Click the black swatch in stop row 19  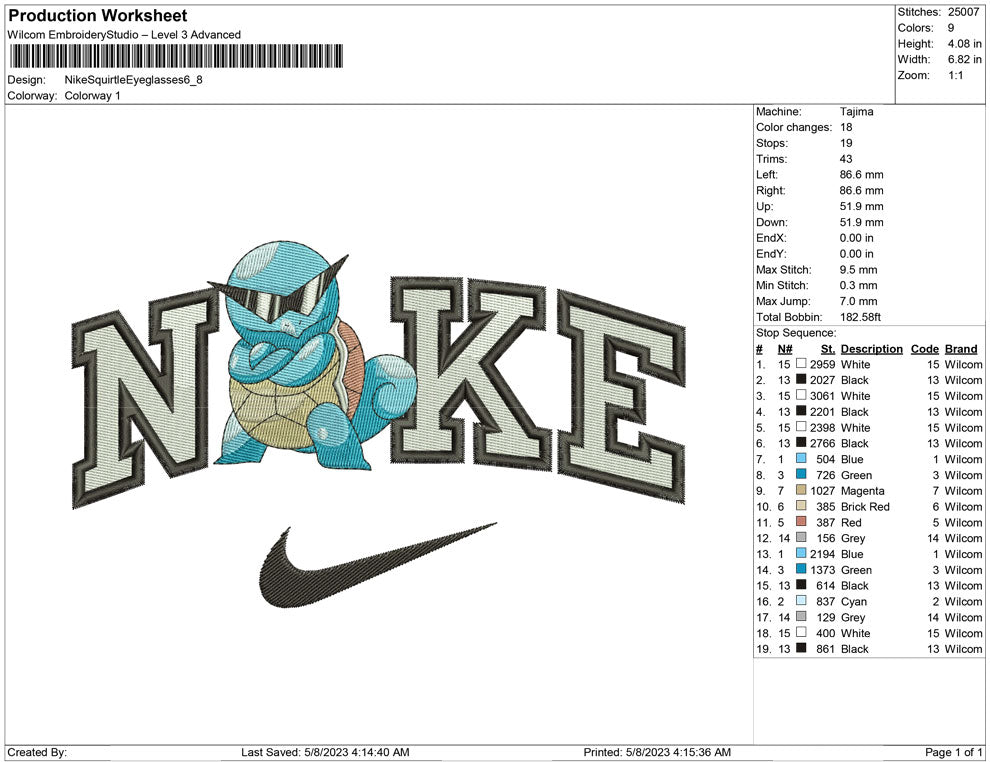[x=801, y=648]
